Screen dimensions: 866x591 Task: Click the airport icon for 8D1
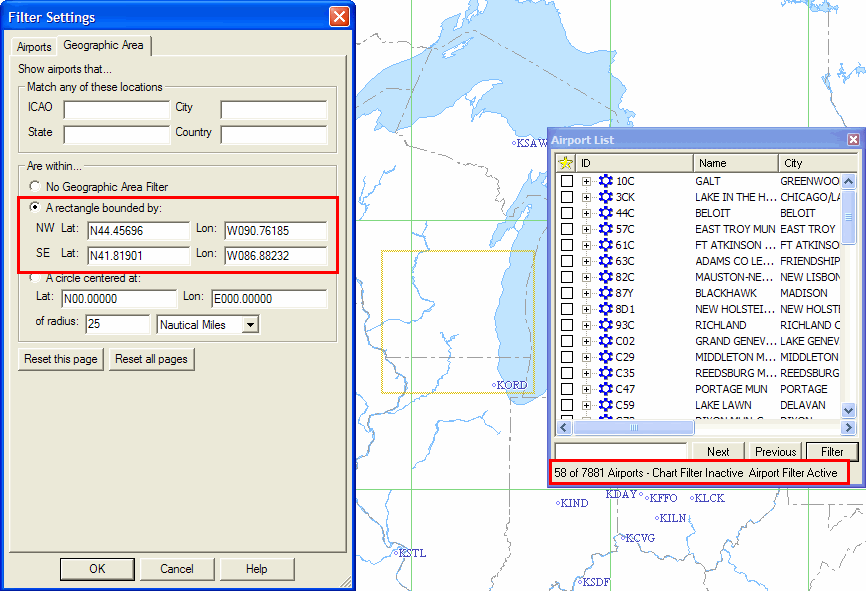[606, 309]
